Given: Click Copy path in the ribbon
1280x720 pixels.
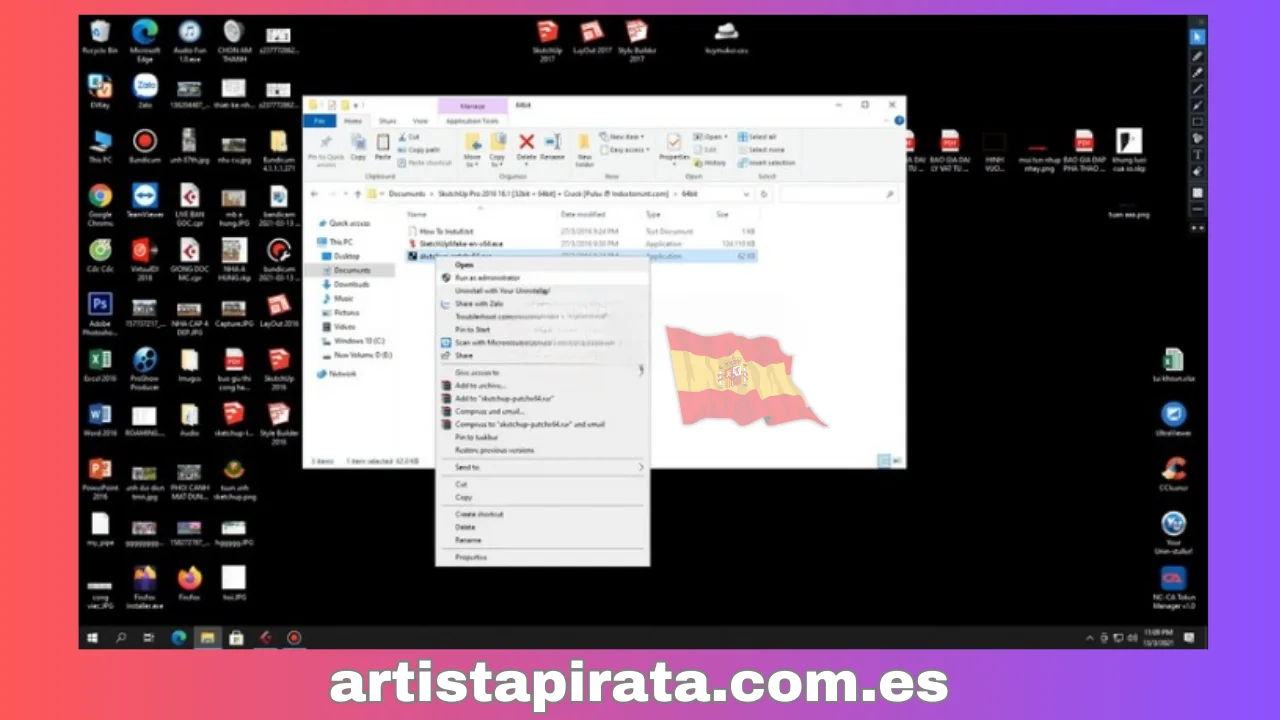Looking at the screenshot, I should 420,150.
